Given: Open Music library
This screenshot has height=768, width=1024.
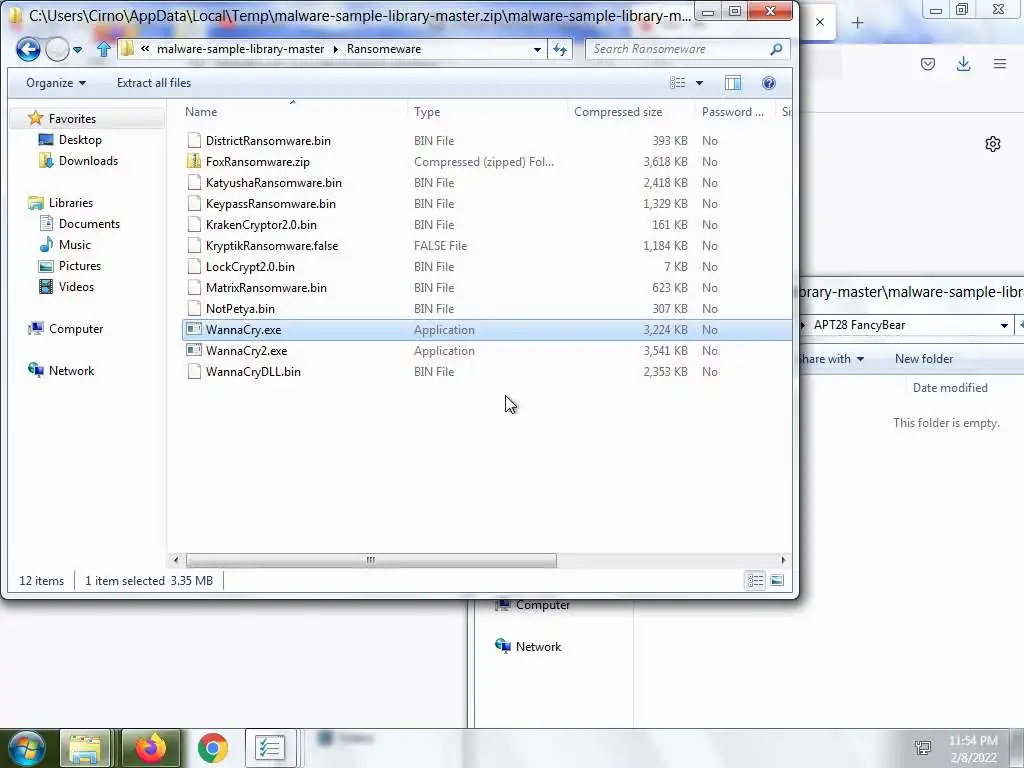Looking at the screenshot, I should coord(74,244).
